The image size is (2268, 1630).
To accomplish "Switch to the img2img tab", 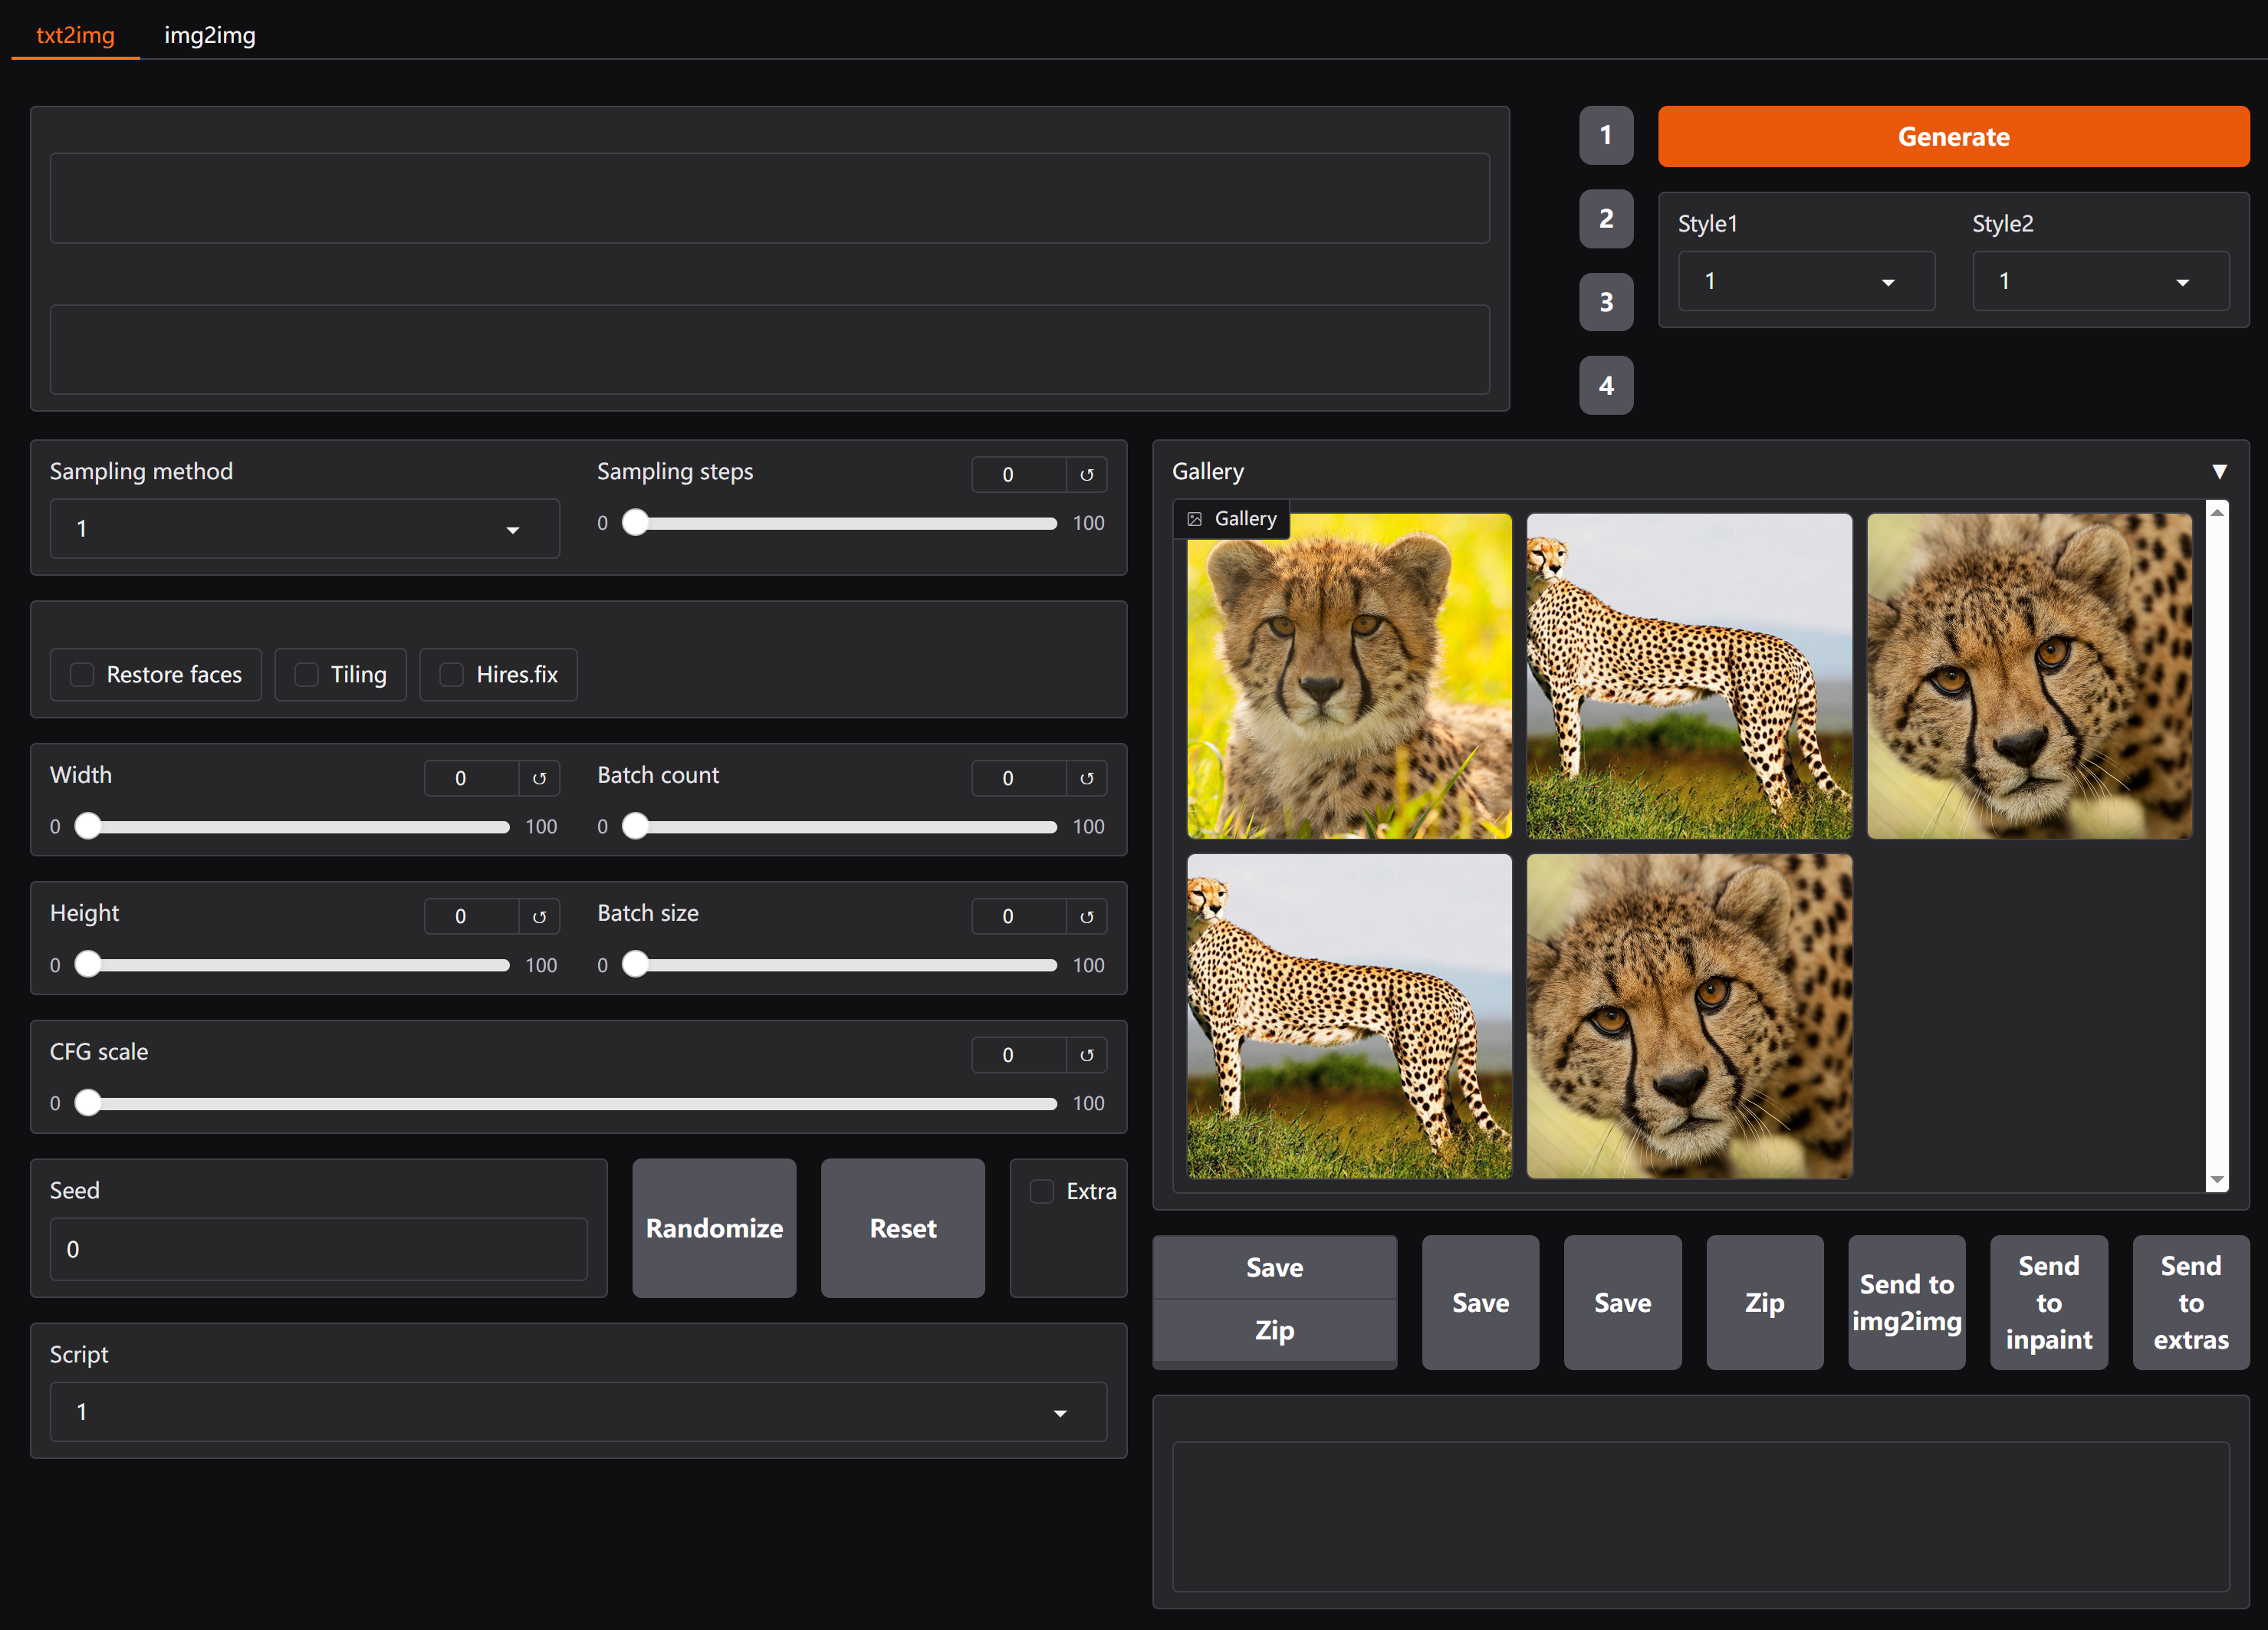I will pos(210,35).
